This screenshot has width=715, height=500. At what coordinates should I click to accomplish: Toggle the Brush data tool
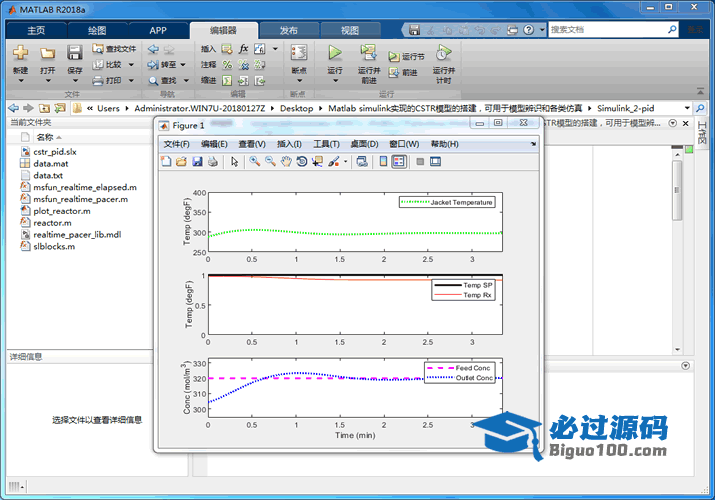point(334,161)
